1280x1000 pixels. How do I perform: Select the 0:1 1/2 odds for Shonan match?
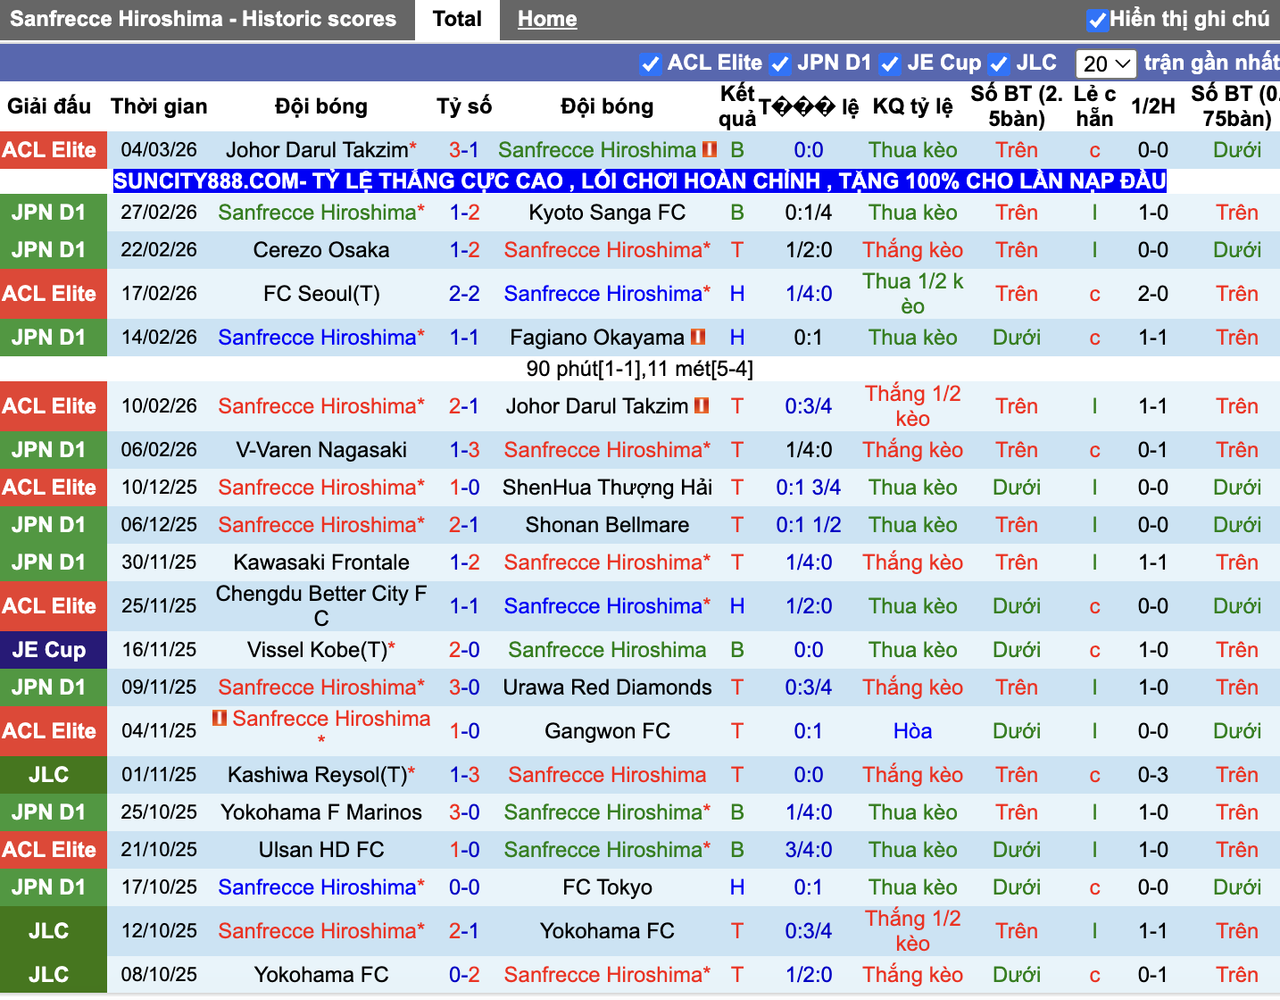808,525
